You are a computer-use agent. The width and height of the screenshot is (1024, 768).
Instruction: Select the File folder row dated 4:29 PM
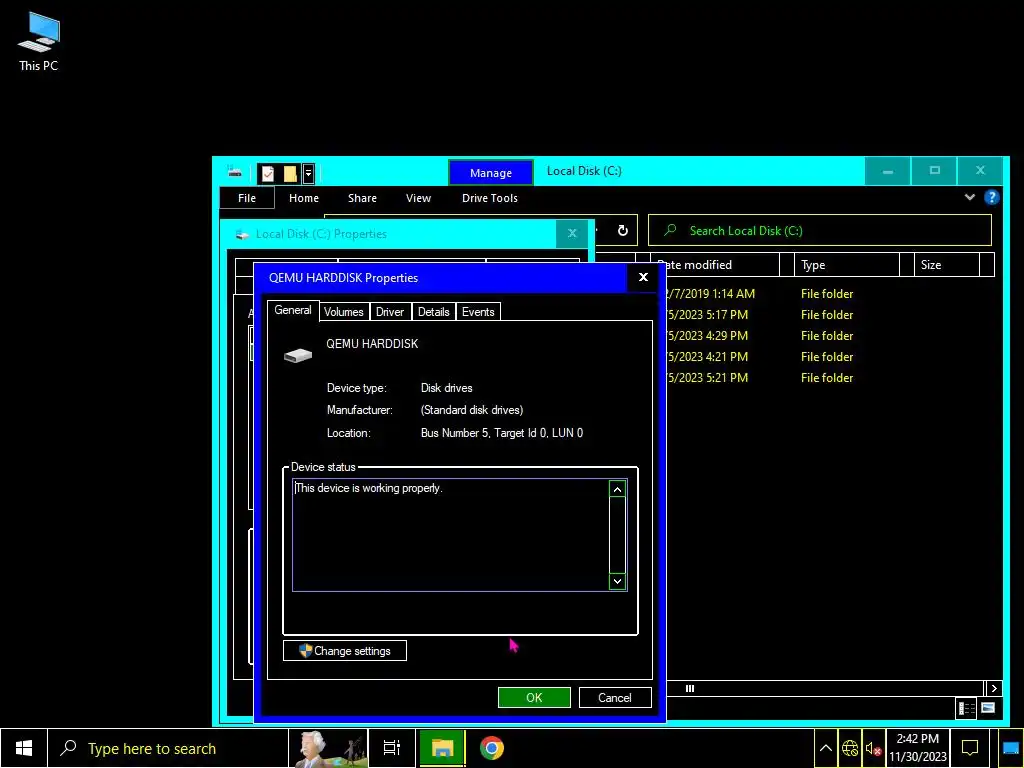pos(826,336)
